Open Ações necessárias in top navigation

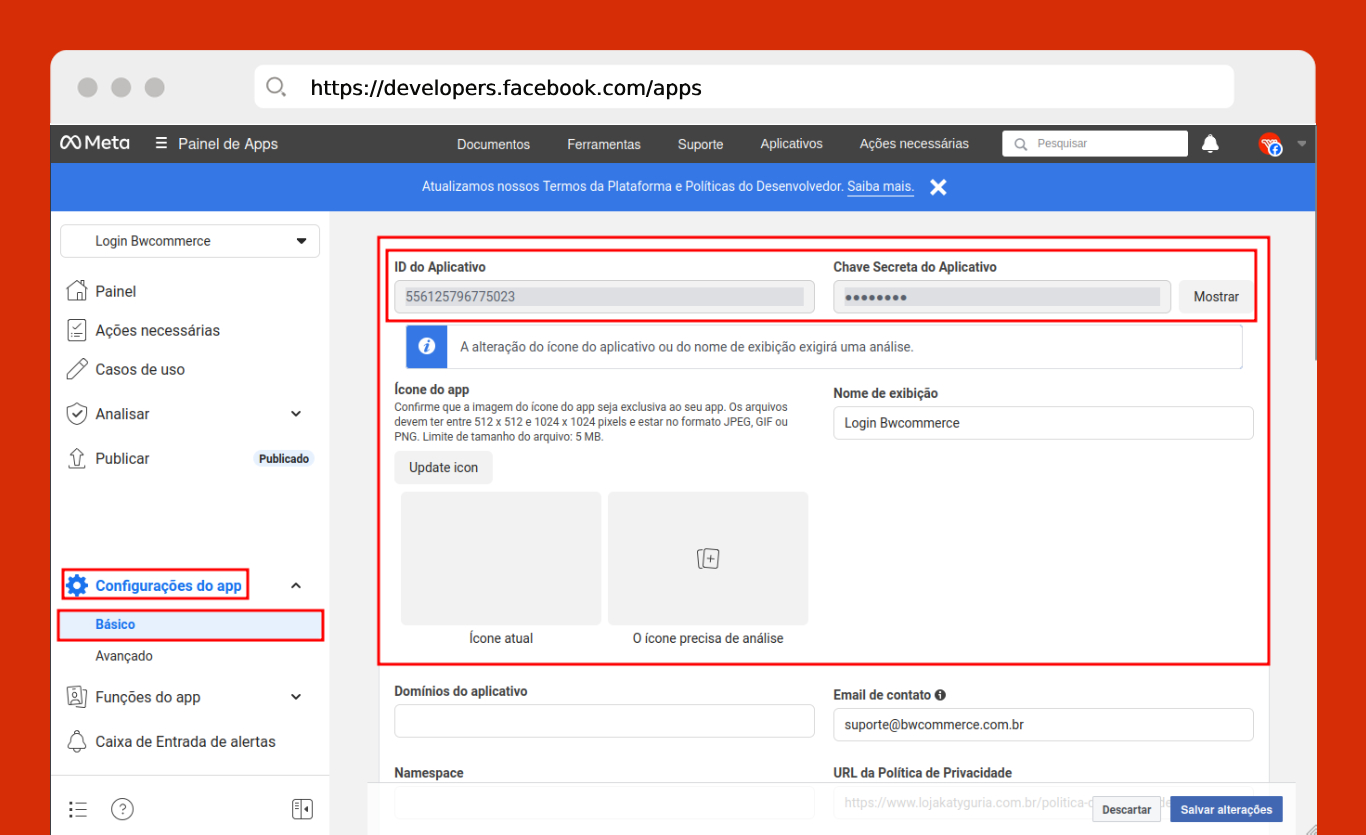pyautogui.click(x=914, y=144)
